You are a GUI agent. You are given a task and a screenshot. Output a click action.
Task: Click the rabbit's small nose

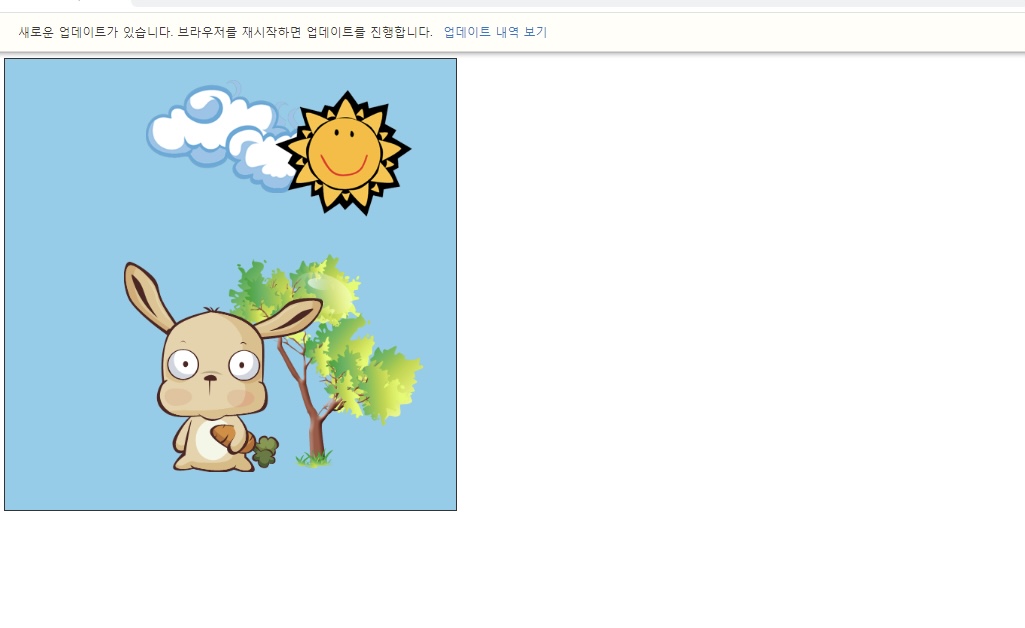pos(210,378)
